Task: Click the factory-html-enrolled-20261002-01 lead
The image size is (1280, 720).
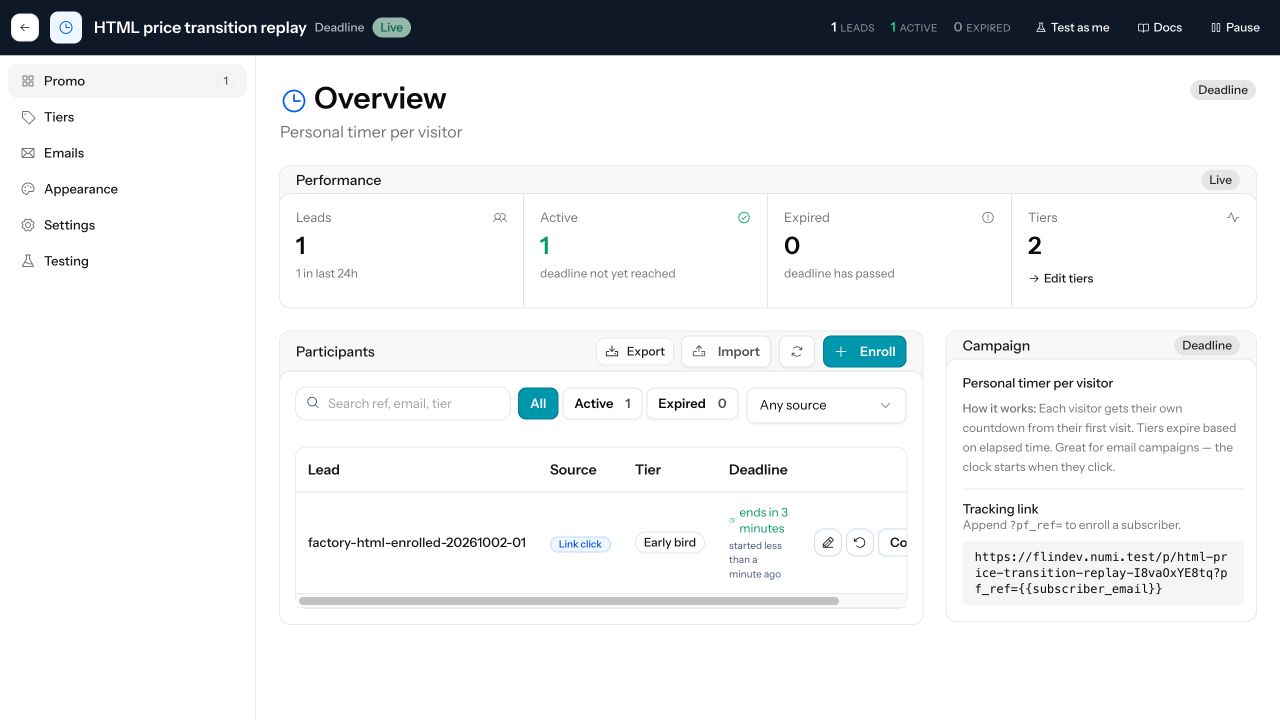Action: [x=417, y=543]
